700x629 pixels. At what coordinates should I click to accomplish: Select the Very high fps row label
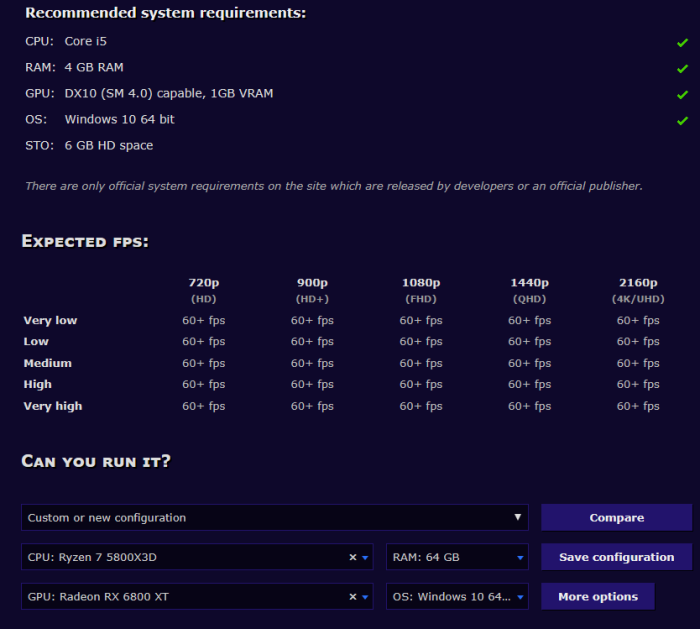coord(53,406)
